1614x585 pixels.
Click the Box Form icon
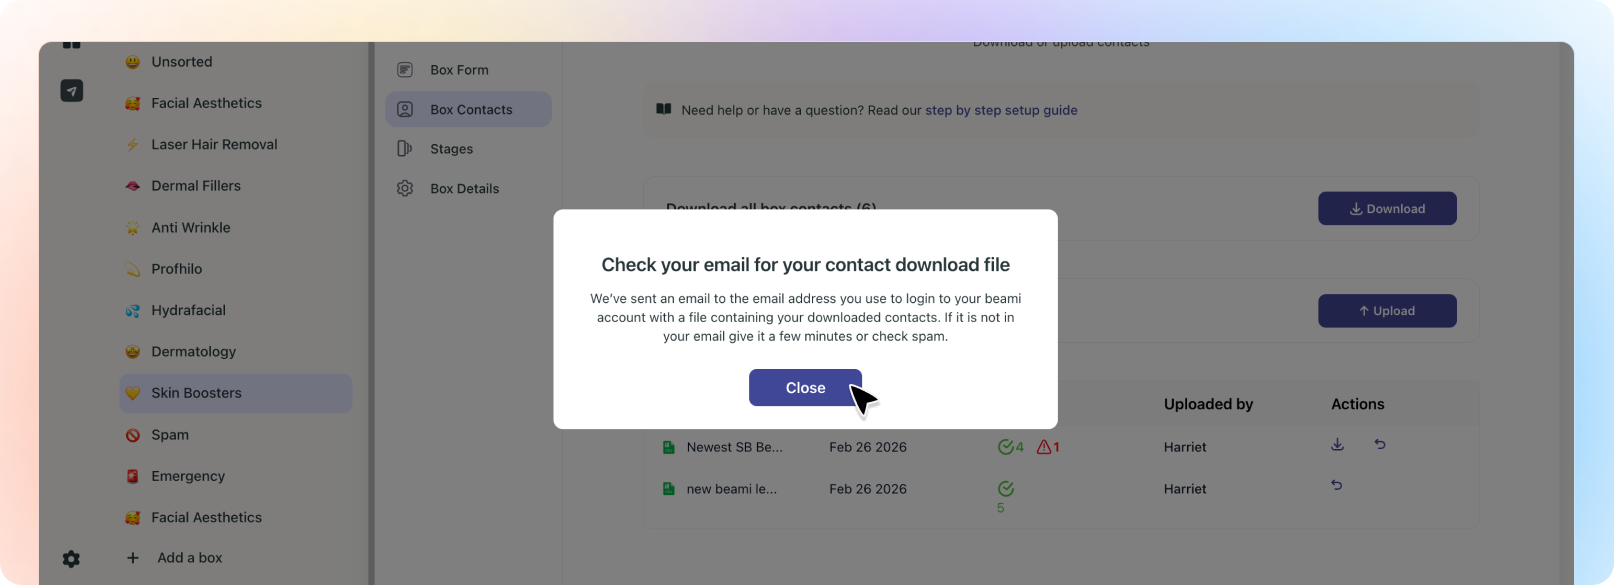(x=405, y=70)
